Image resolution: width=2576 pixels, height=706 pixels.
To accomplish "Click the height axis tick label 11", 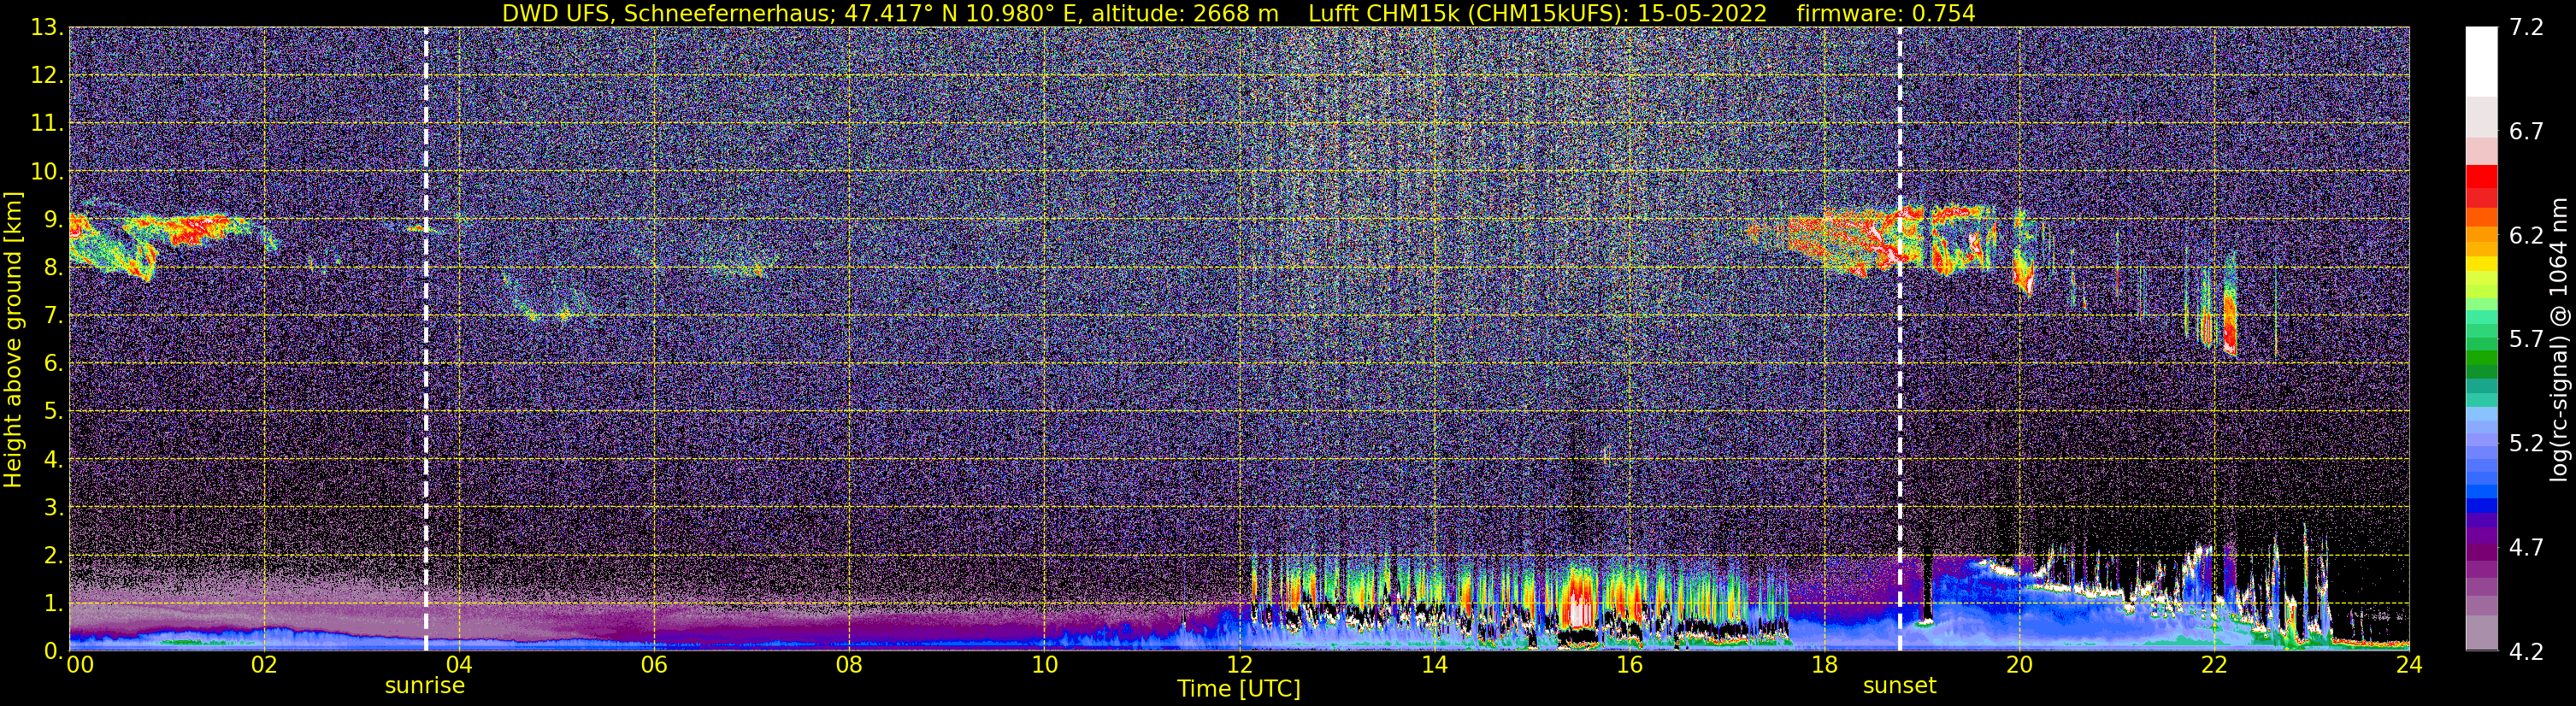I will (46, 124).
